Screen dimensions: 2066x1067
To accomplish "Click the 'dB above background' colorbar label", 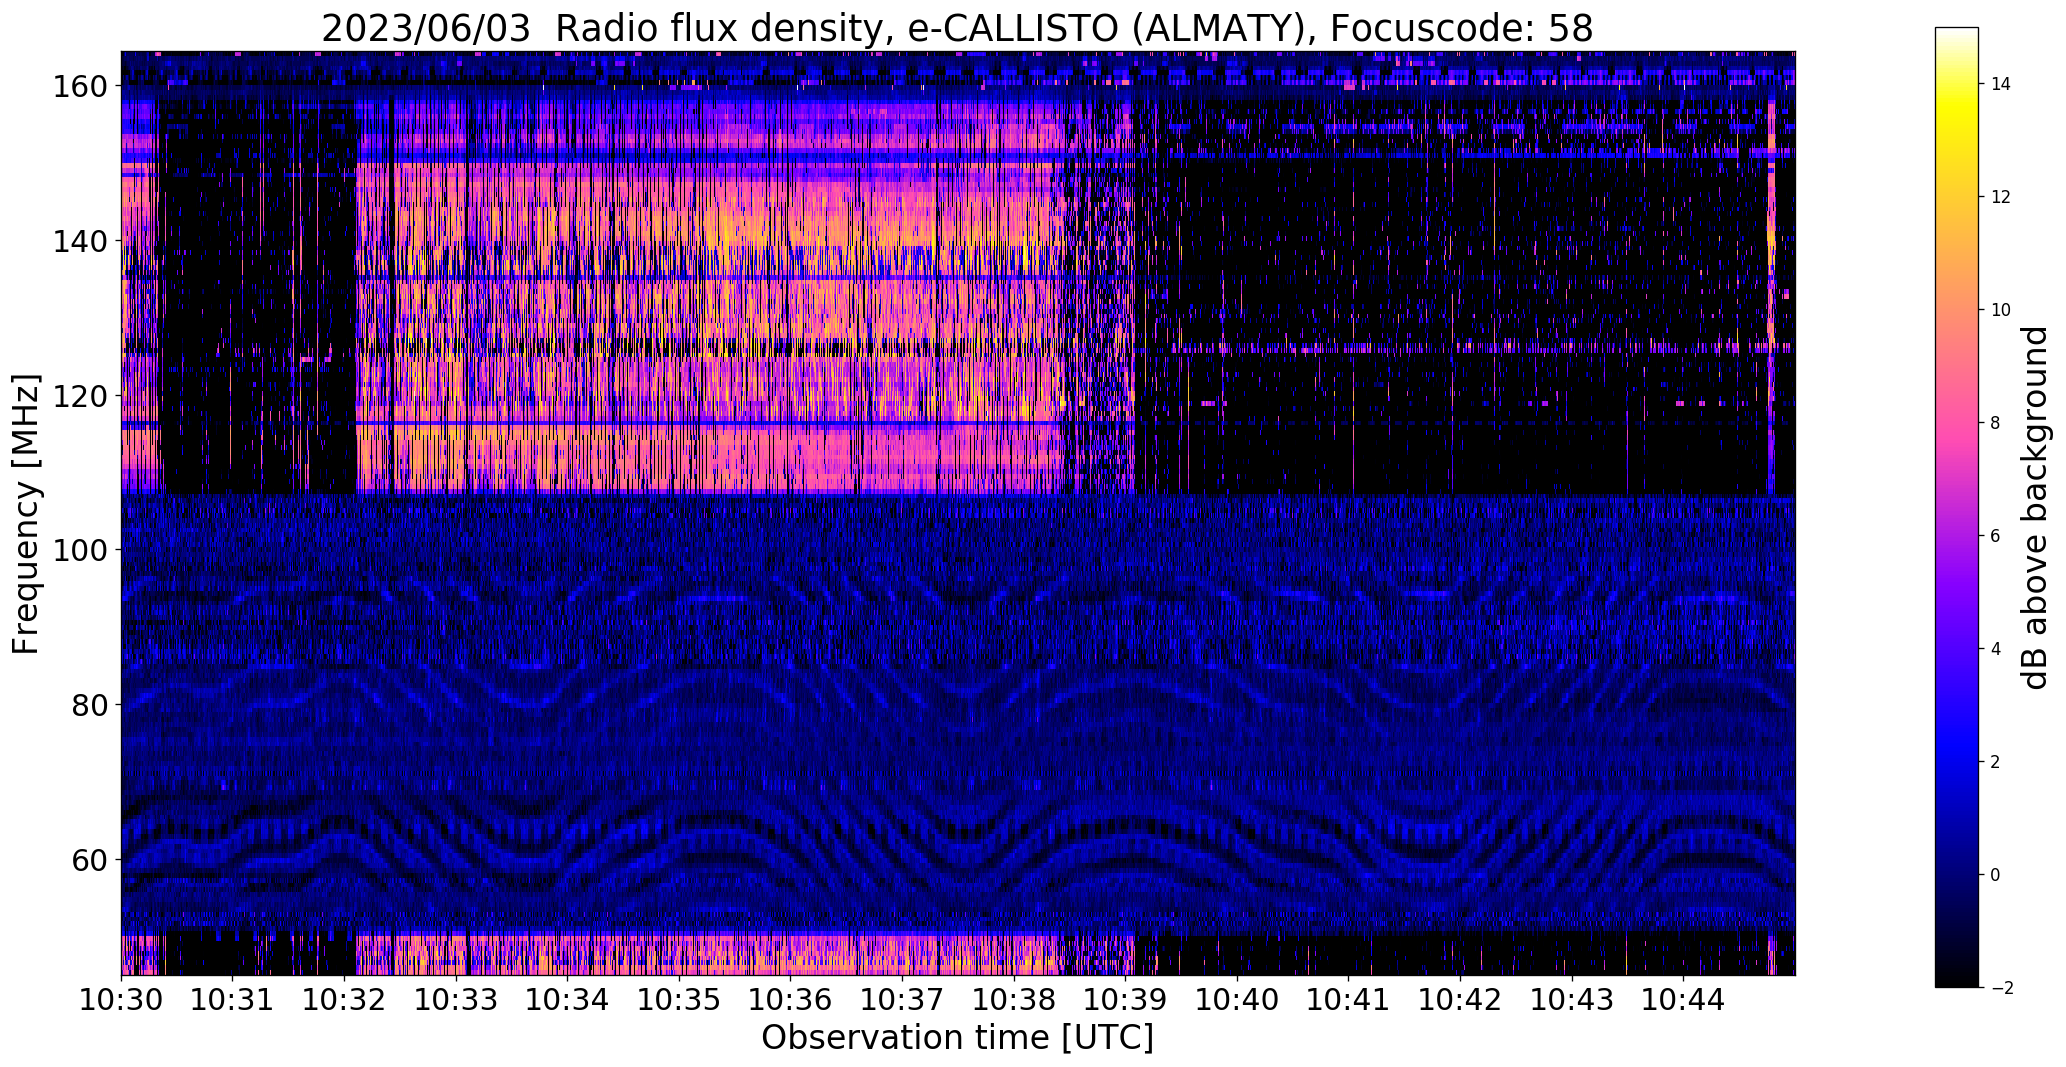I will [x=2034, y=507].
